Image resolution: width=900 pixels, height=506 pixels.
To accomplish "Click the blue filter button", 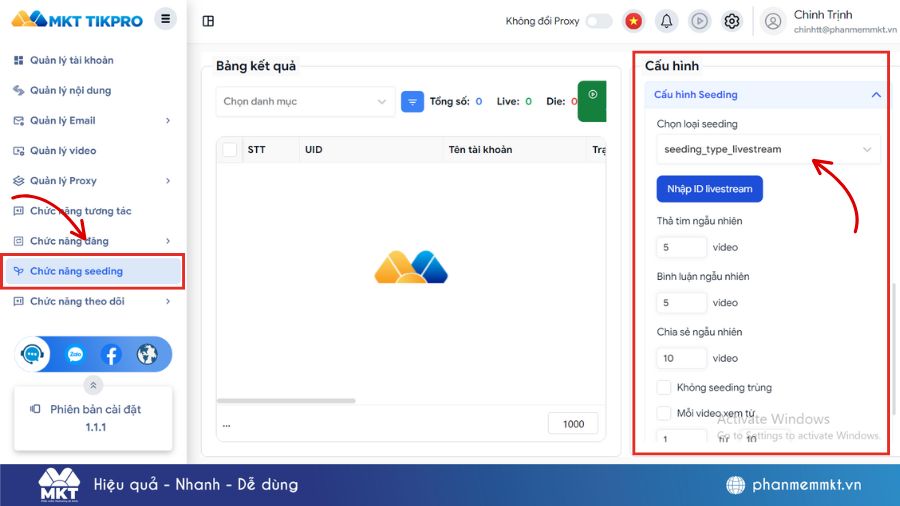I will coord(412,102).
